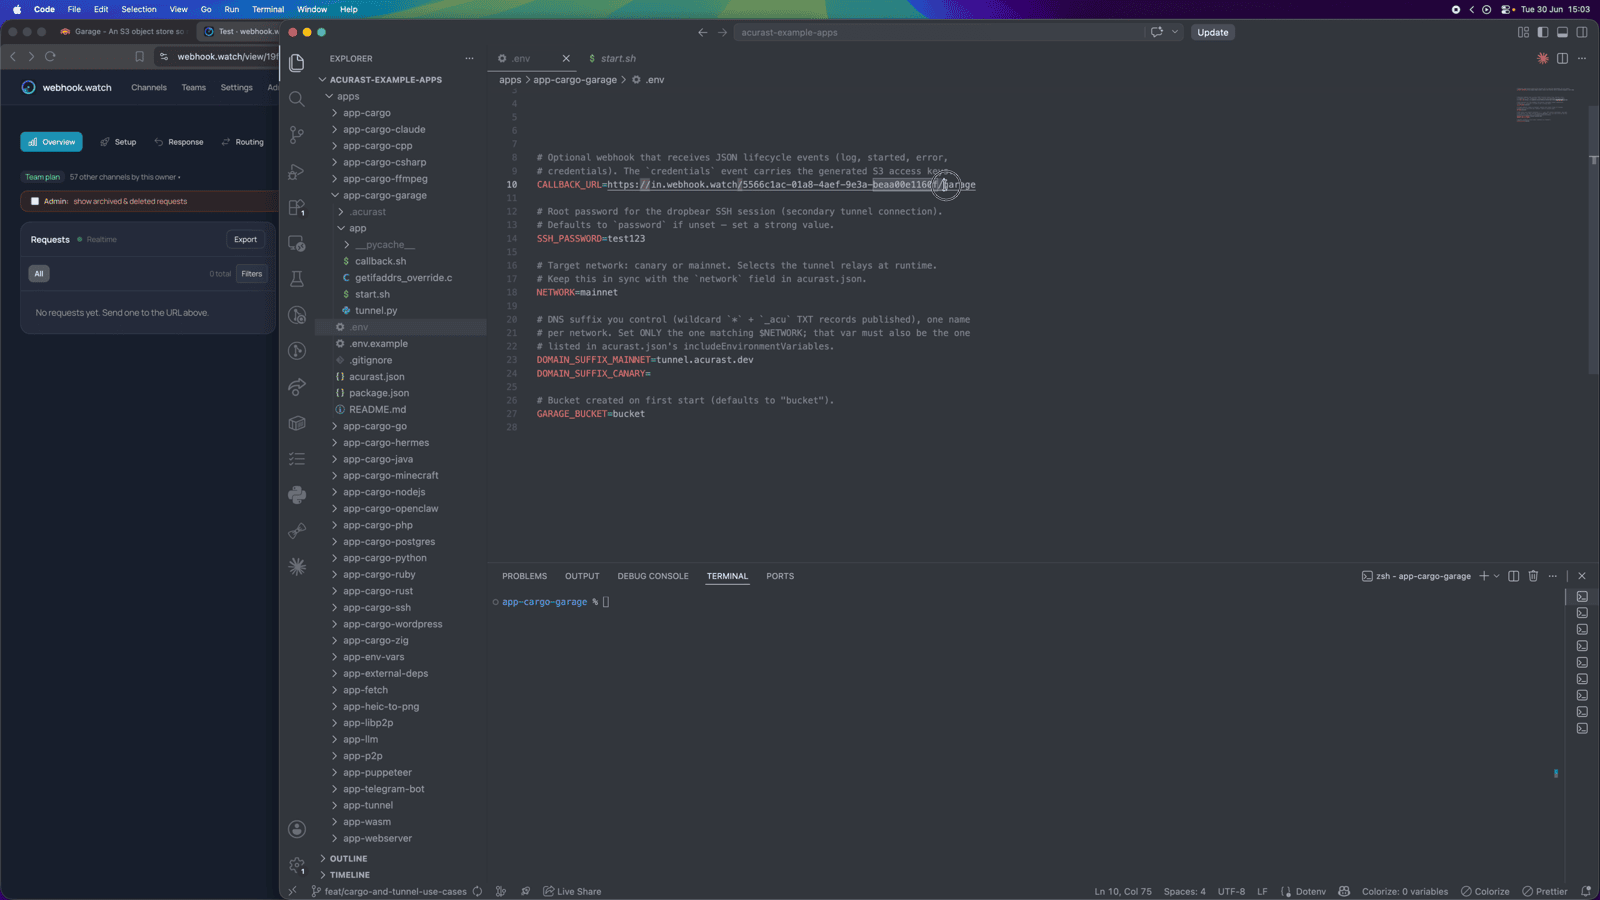This screenshot has height=900, width=1600.
Task: Click the editor minimap preview
Action: (x=1545, y=105)
